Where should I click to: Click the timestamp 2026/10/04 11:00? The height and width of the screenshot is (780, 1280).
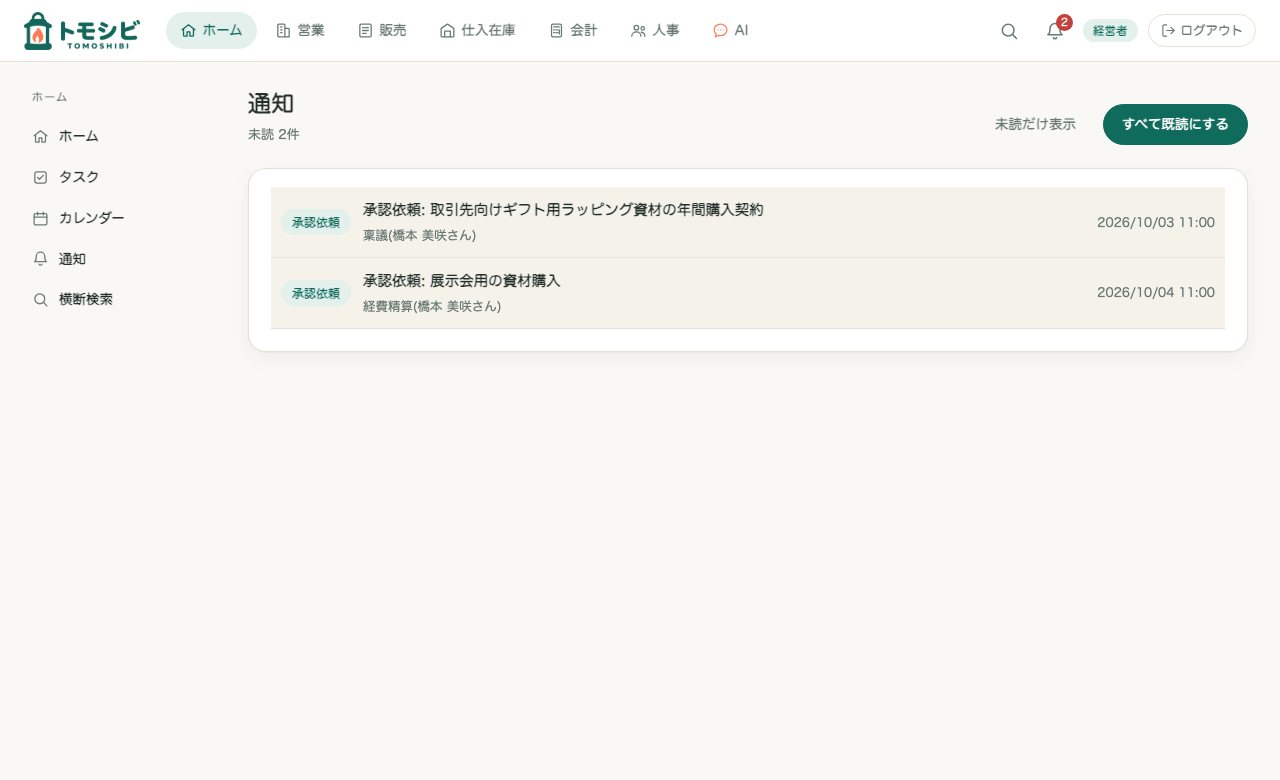[1156, 293]
